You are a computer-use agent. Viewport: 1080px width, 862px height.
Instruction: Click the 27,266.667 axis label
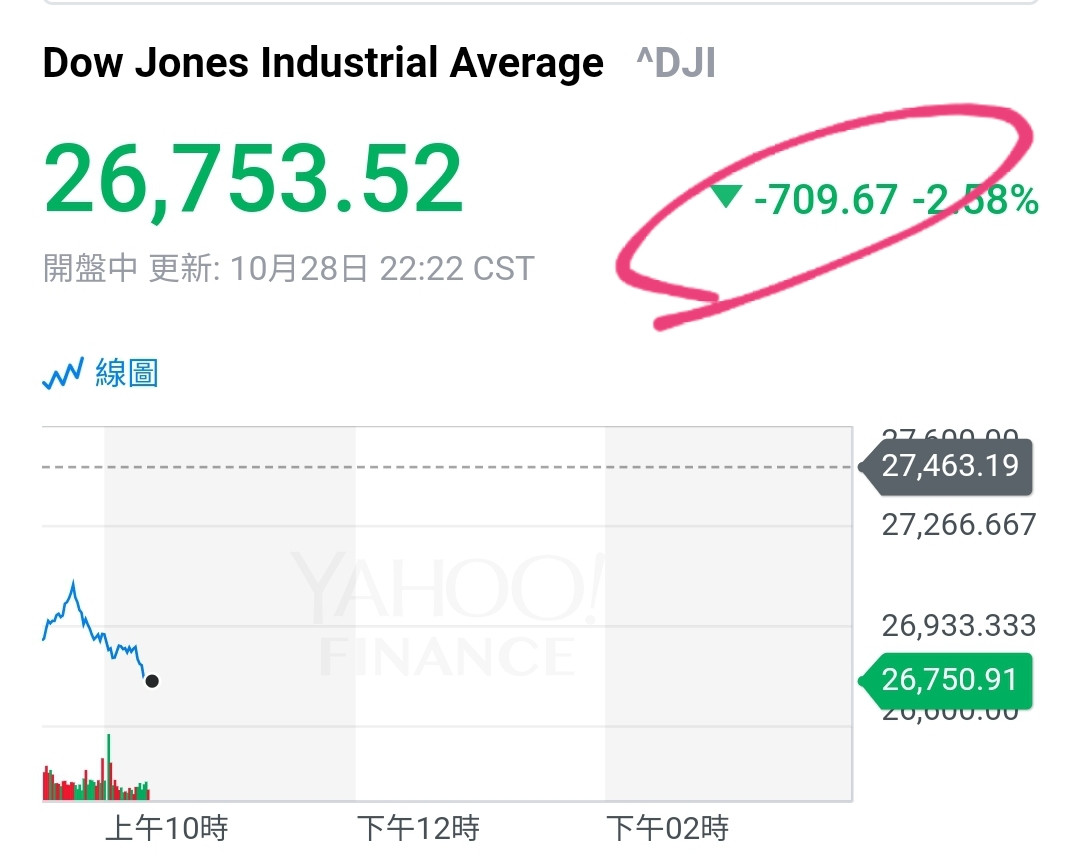tap(958, 525)
